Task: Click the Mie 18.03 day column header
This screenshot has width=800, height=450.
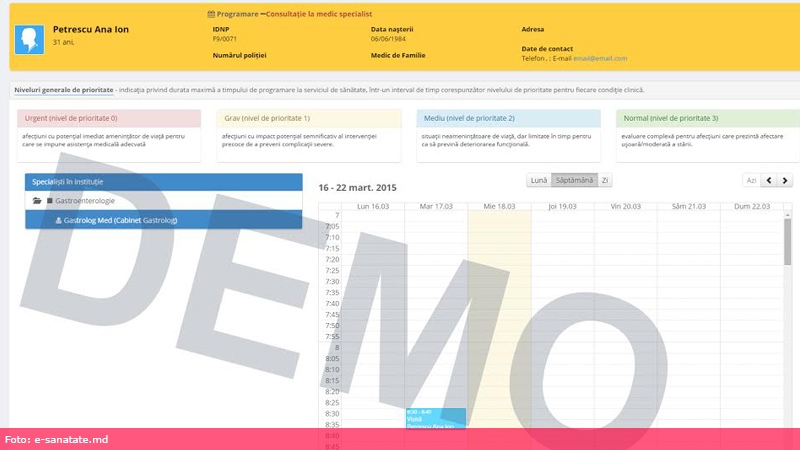Action: [498, 205]
